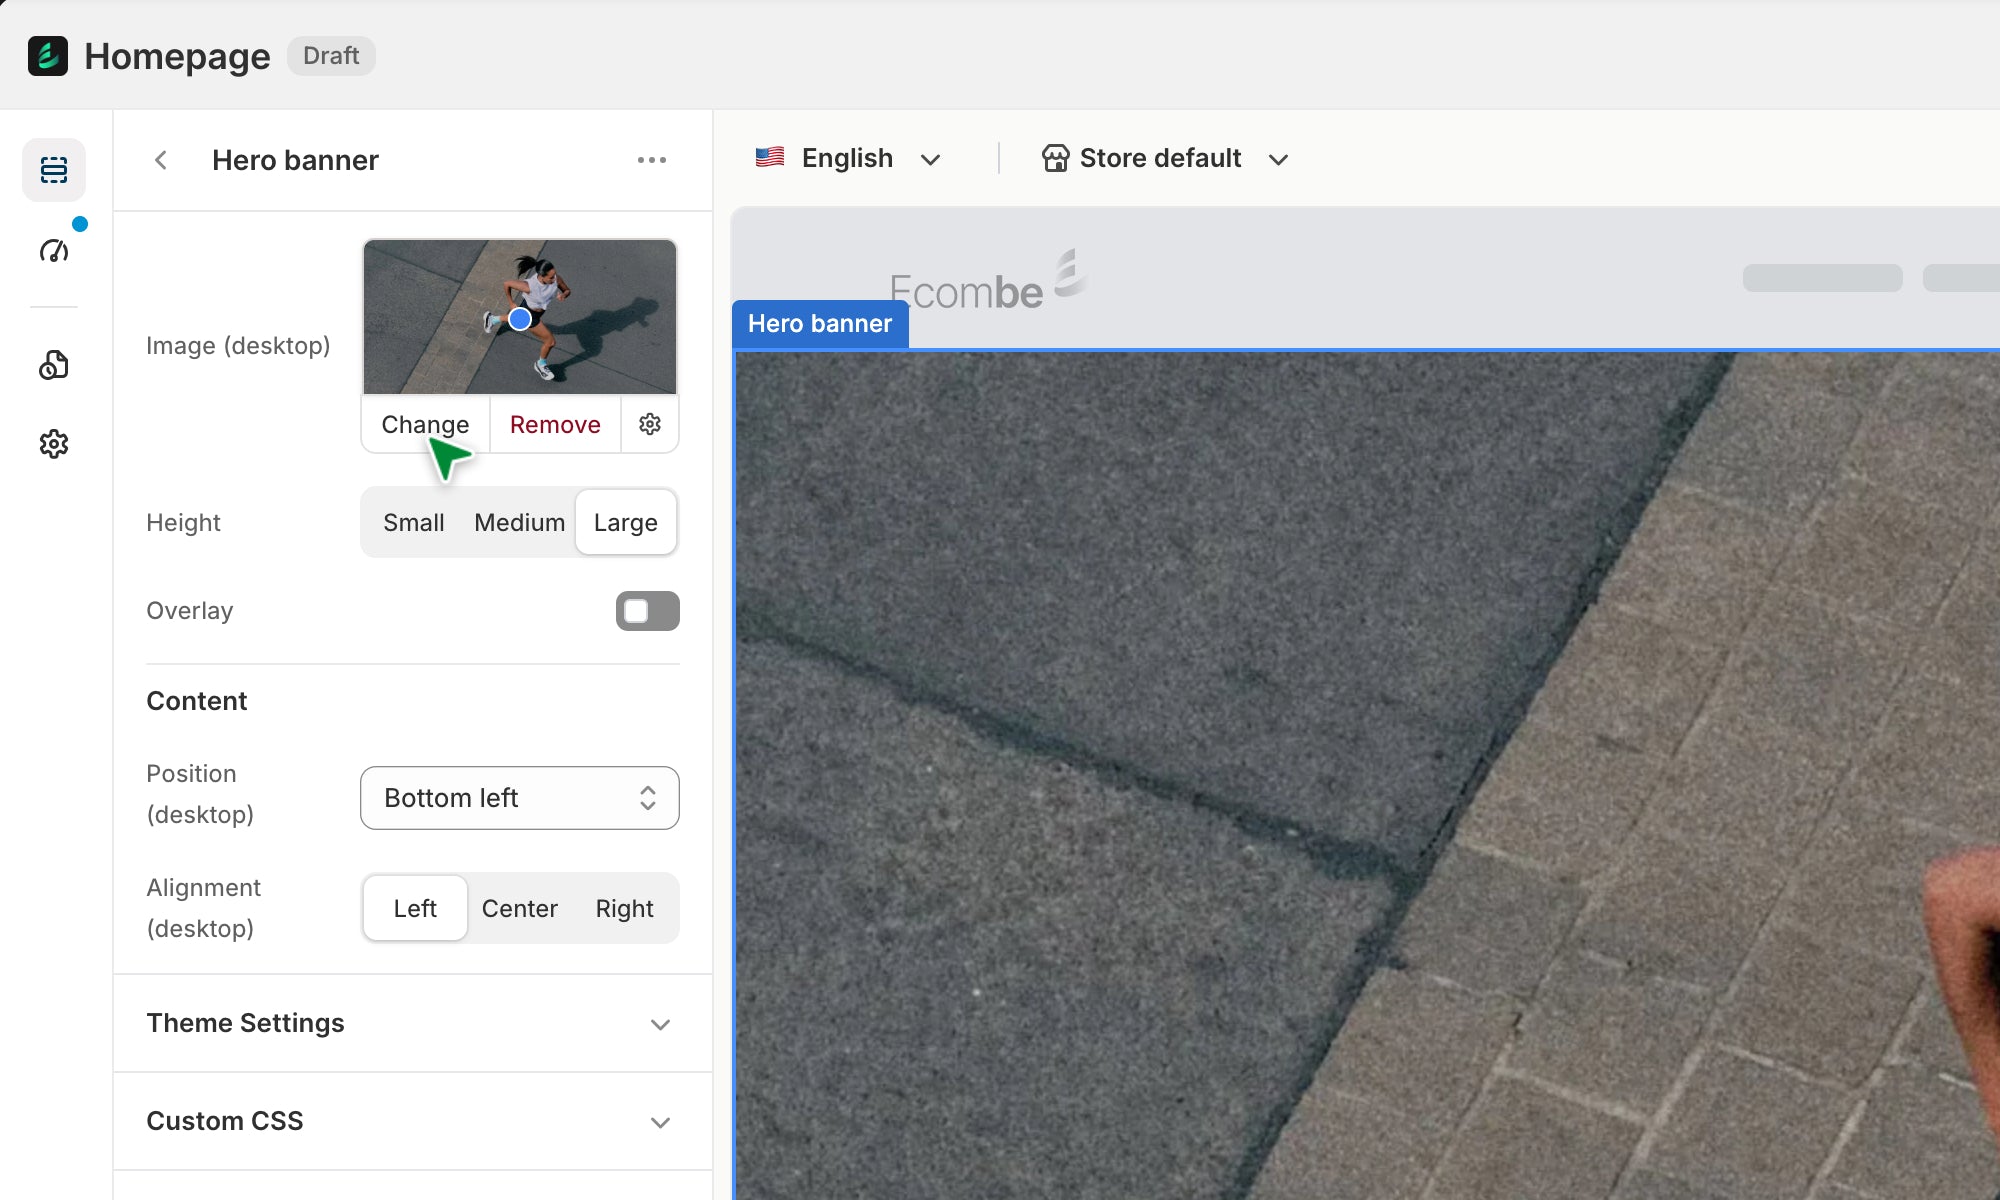
Task: Open the Hero banner three-dot menu
Action: coord(651,160)
